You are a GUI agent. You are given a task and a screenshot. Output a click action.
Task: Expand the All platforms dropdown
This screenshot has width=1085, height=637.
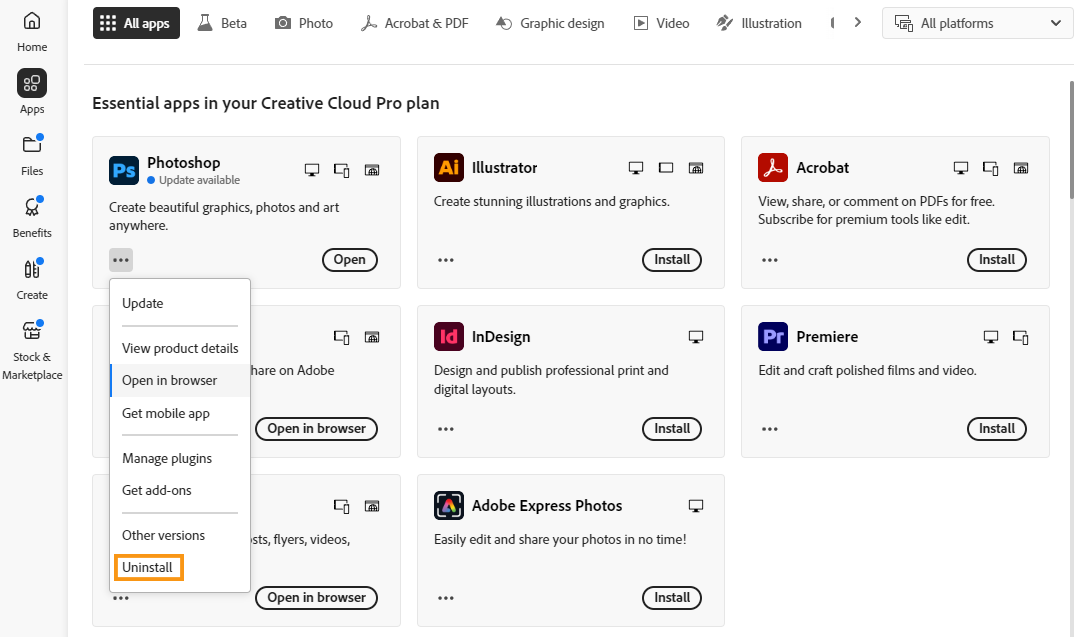click(x=977, y=23)
